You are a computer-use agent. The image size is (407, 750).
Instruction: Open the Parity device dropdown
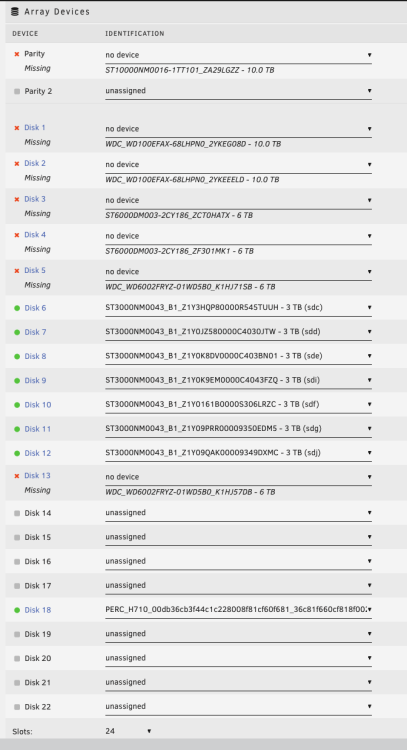pyautogui.click(x=239, y=55)
